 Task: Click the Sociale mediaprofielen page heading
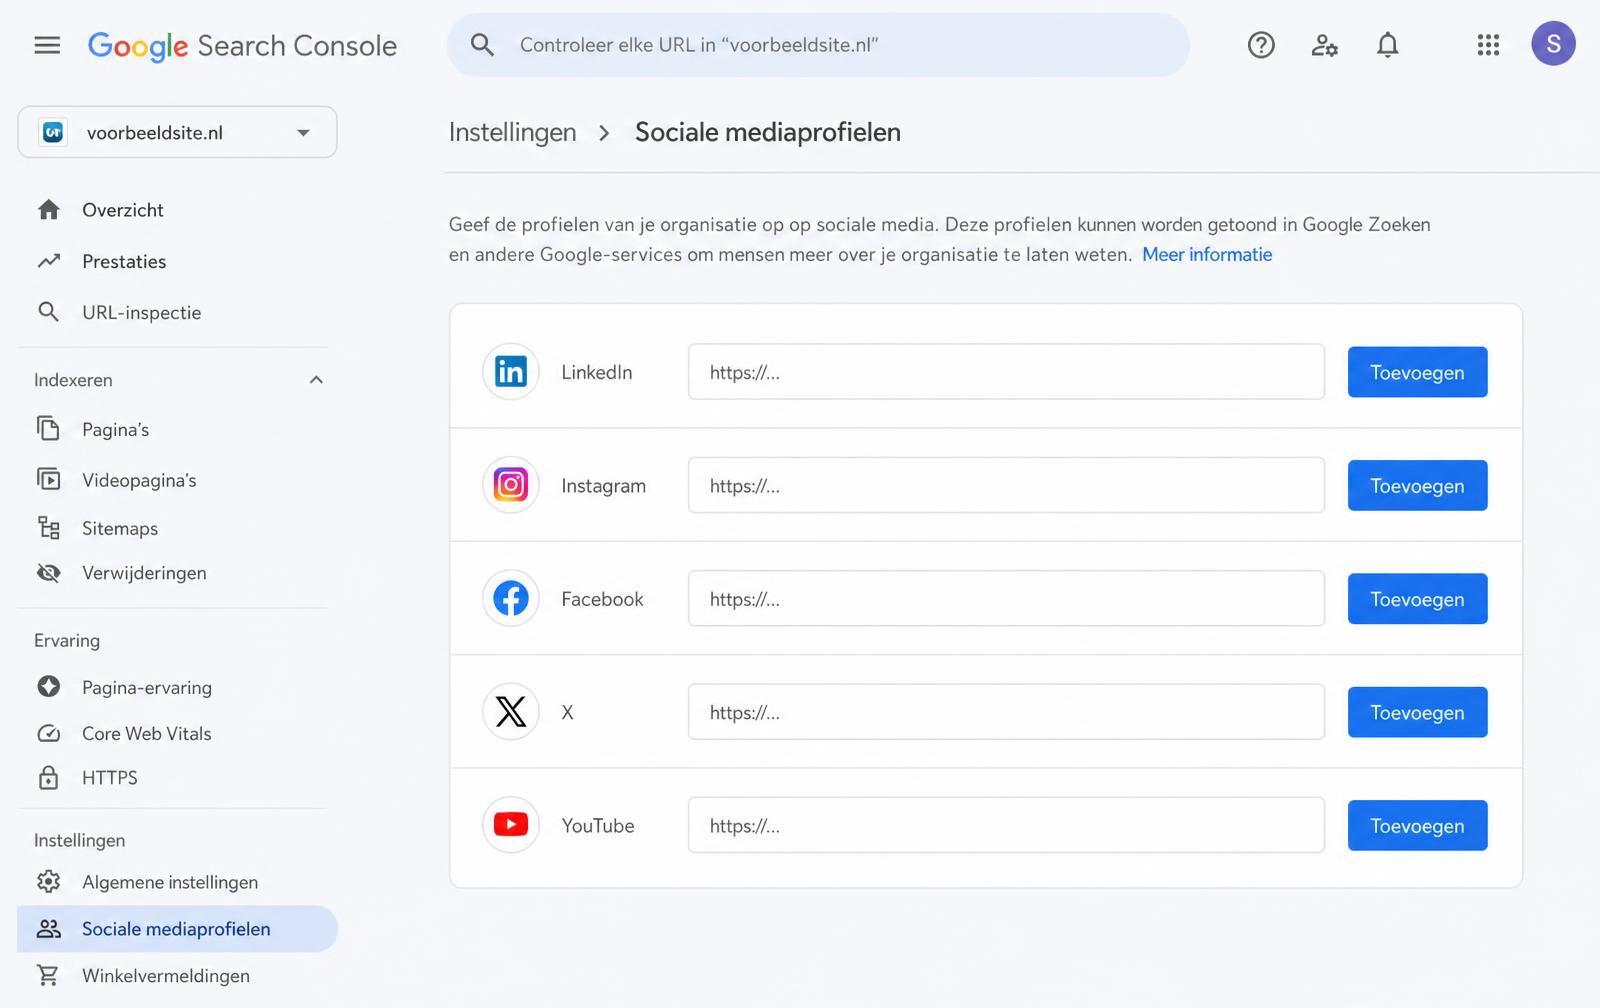click(x=768, y=132)
